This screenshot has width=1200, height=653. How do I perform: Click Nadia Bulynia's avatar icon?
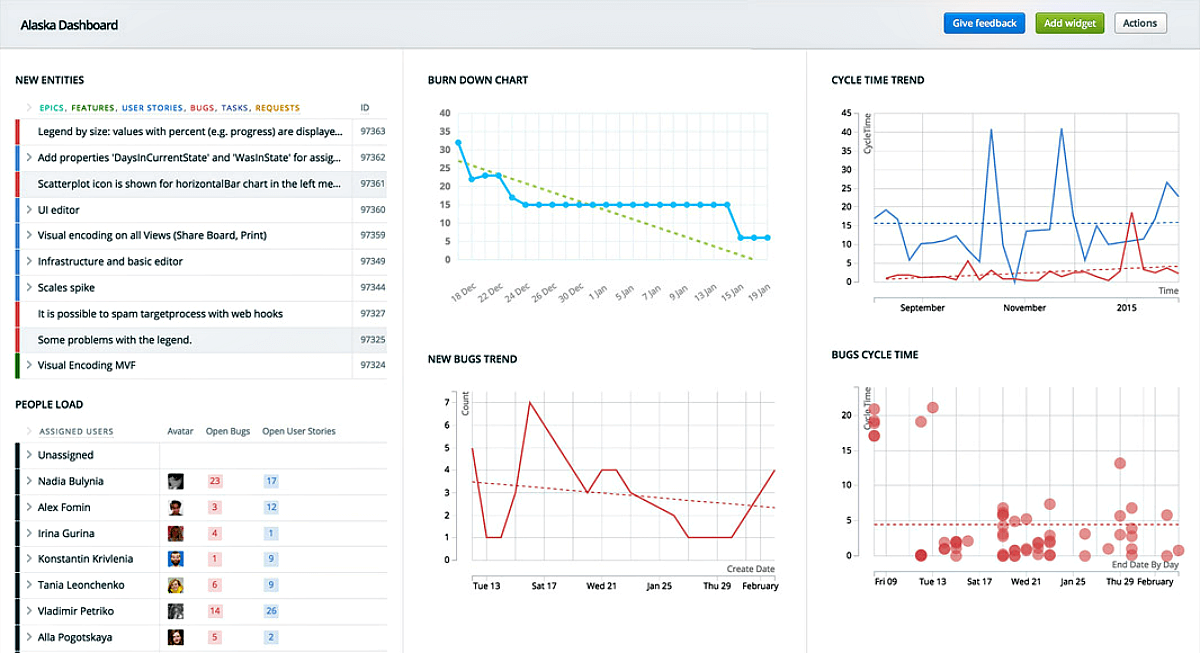(175, 481)
